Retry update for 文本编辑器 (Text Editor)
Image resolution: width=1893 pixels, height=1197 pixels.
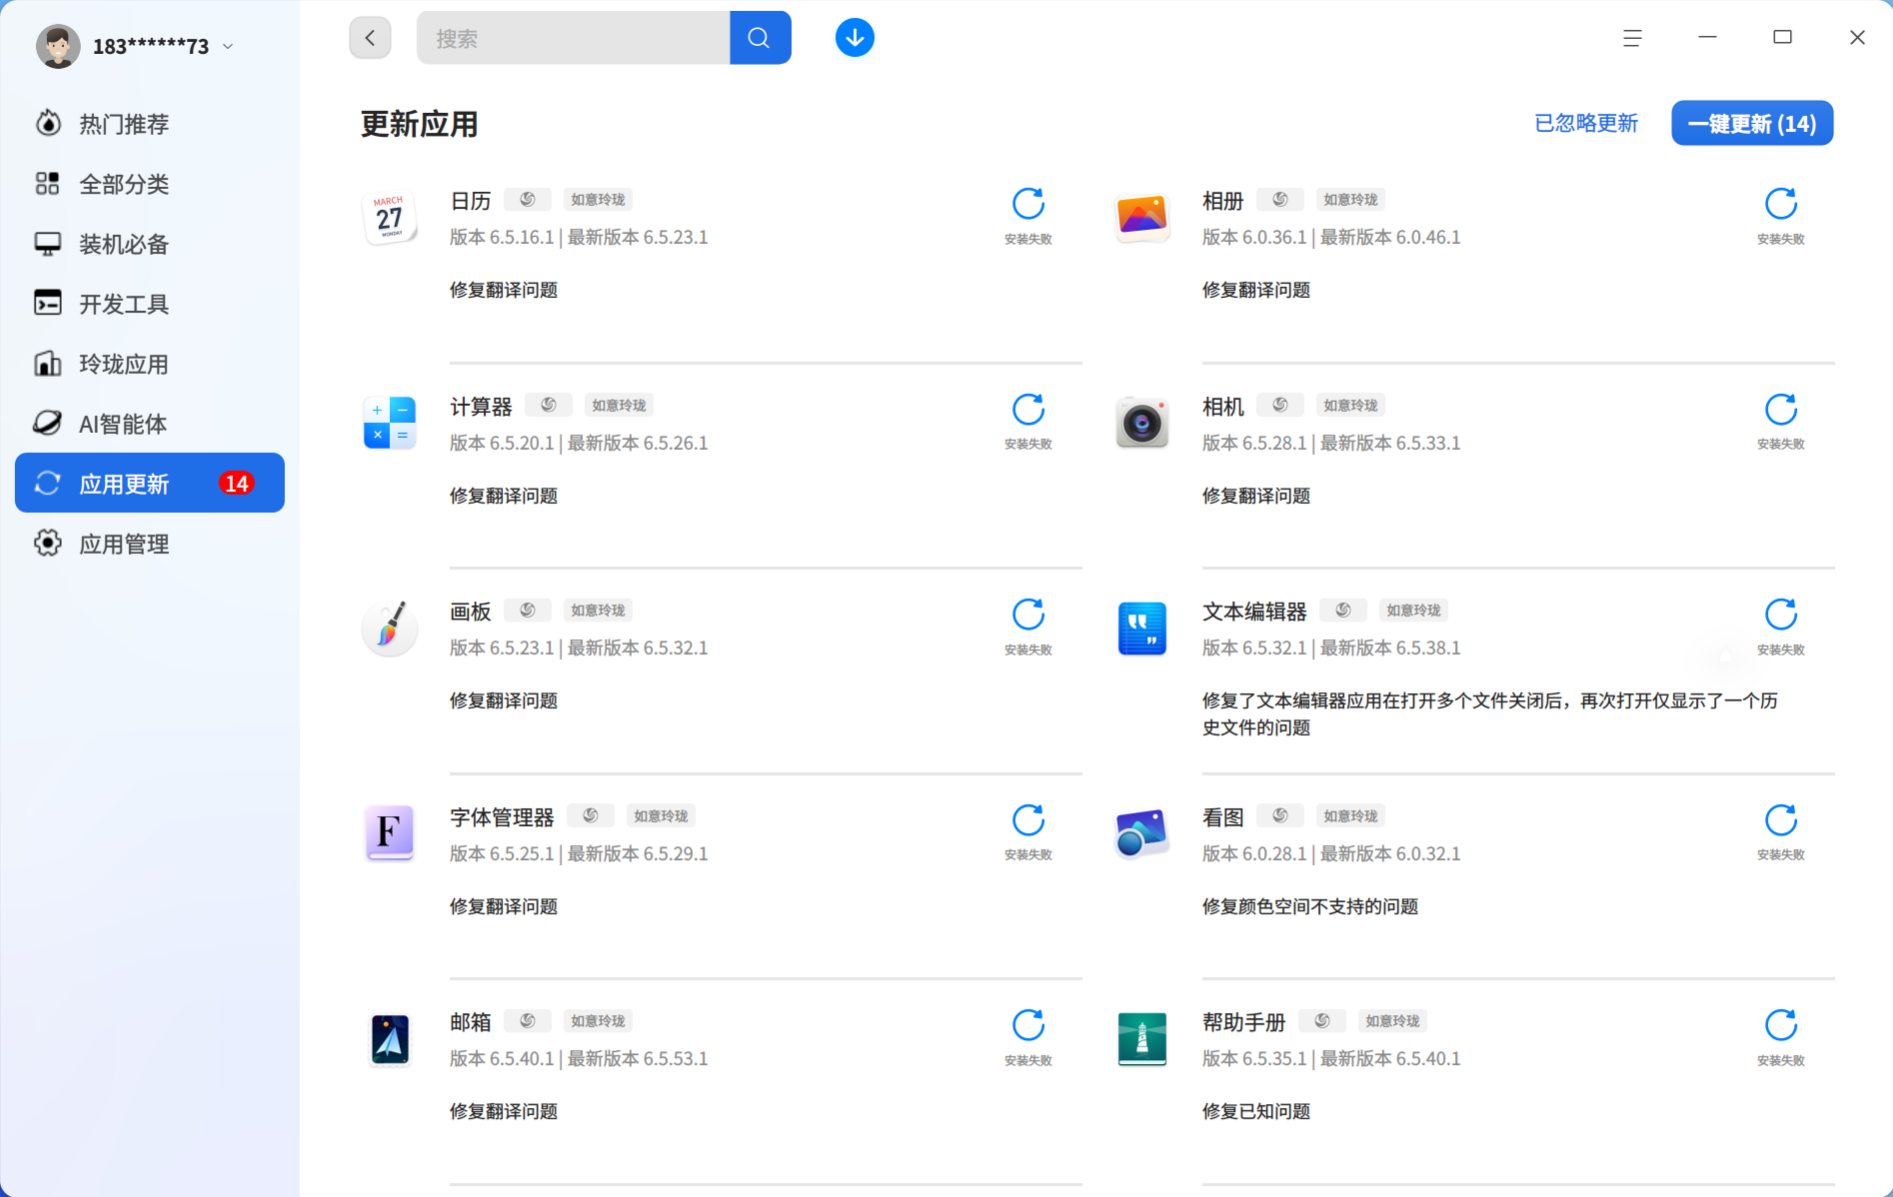point(1780,615)
